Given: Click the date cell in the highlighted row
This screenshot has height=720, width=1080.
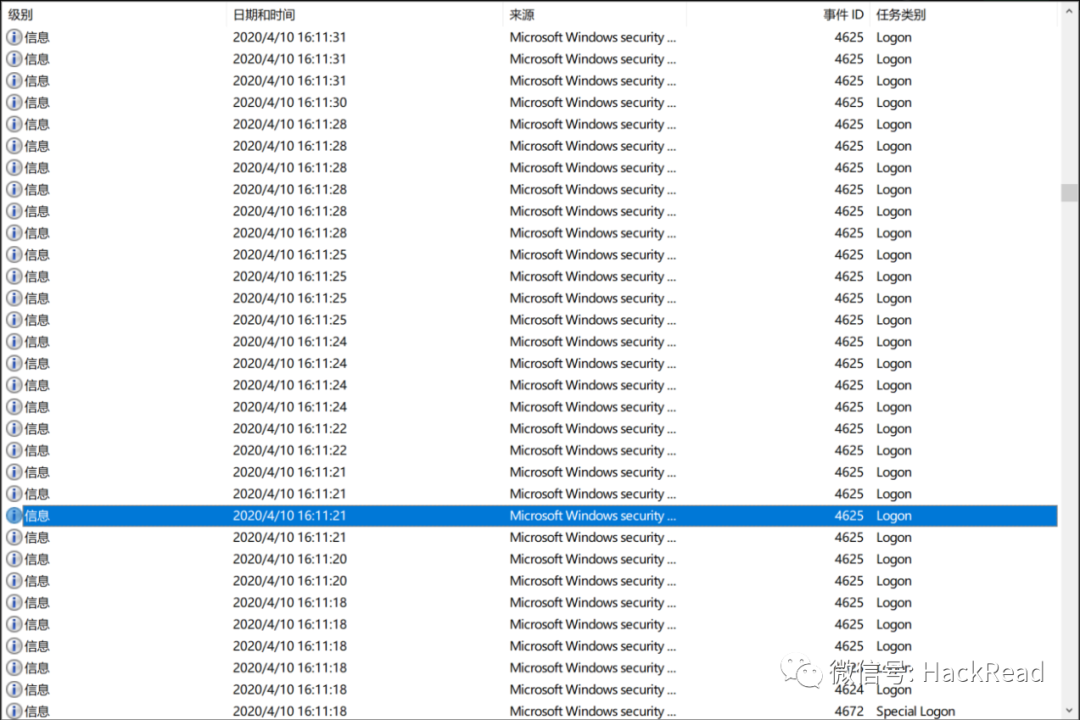Looking at the screenshot, I should pos(289,515).
